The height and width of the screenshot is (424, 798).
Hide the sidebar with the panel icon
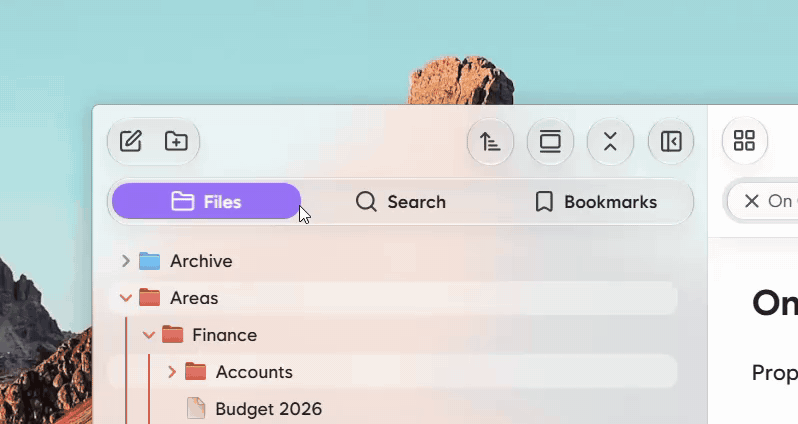[x=671, y=142]
